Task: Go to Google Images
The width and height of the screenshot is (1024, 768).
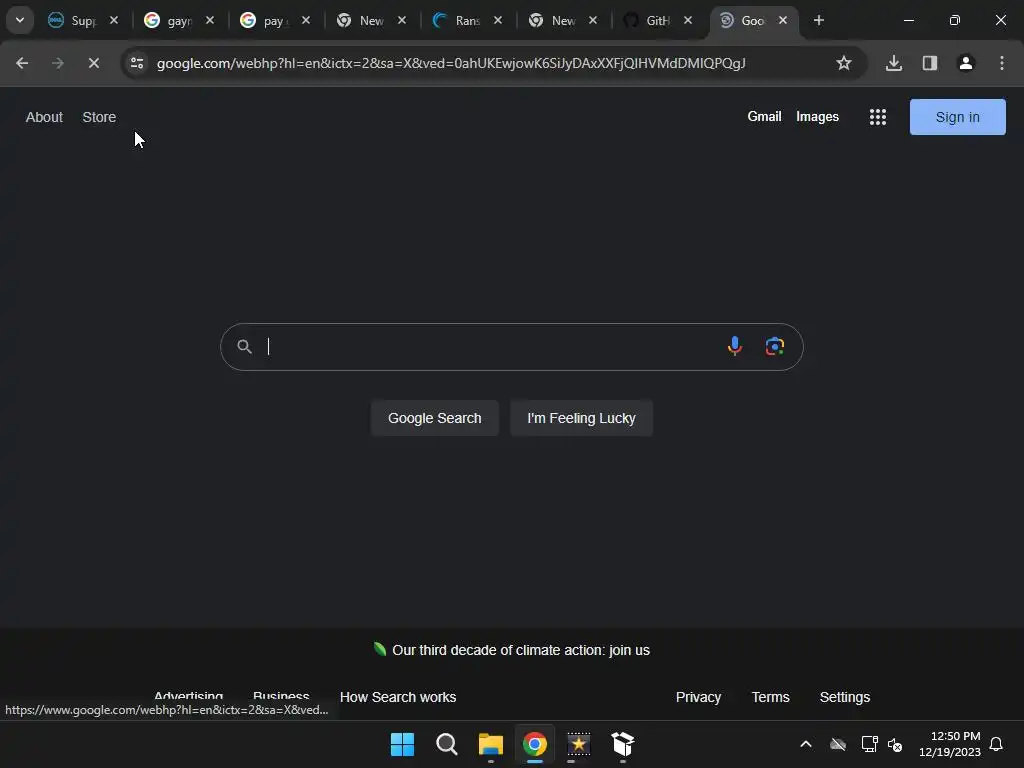Action: pyautogui.click(x=817, y=116)
